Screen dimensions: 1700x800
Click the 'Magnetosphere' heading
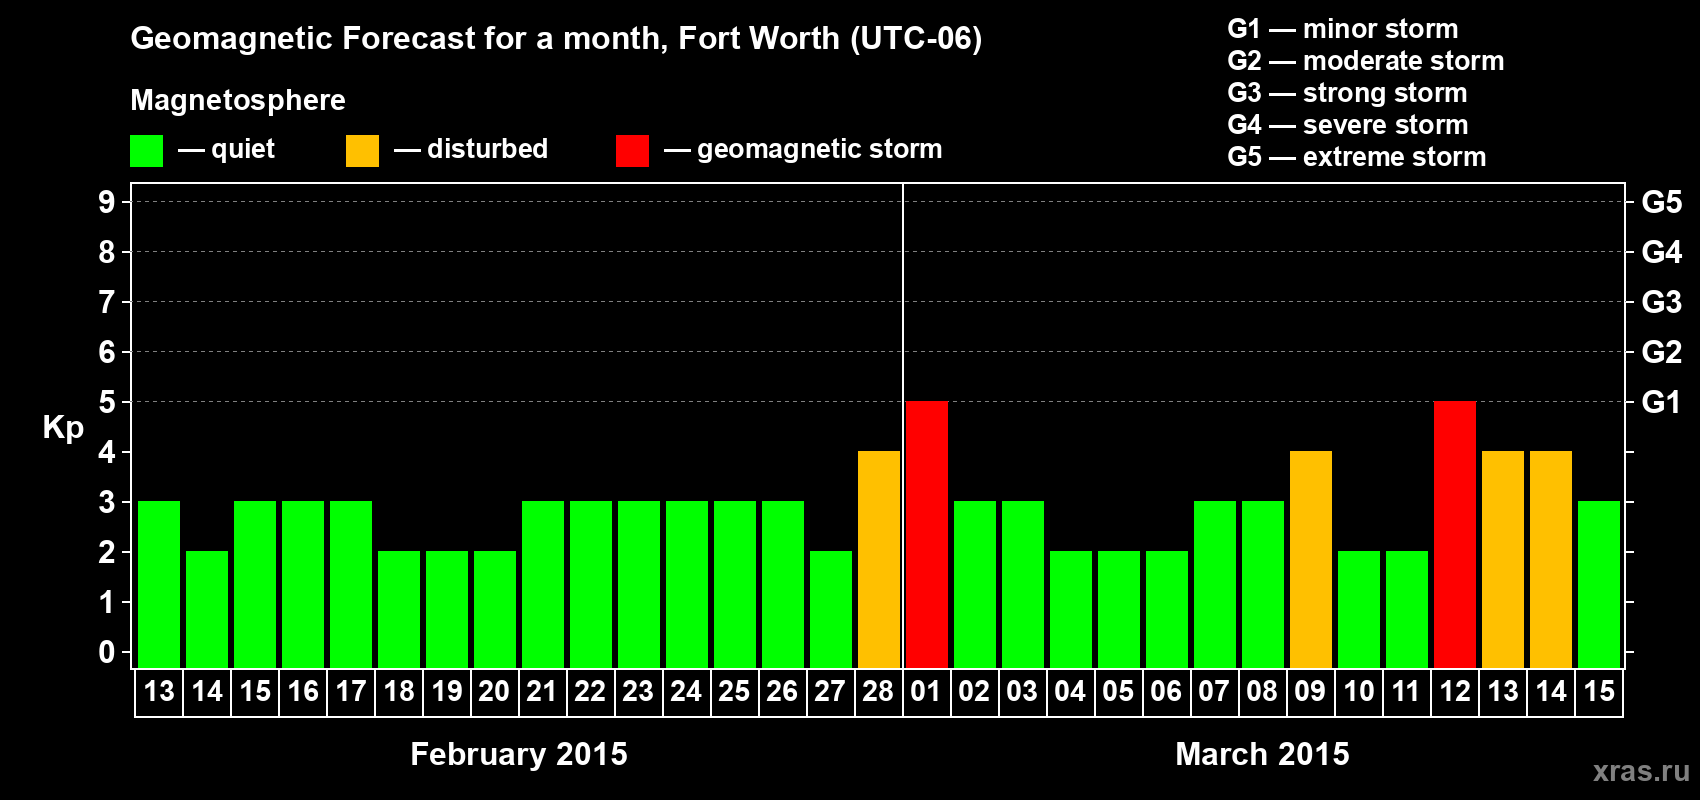point(238,100)
